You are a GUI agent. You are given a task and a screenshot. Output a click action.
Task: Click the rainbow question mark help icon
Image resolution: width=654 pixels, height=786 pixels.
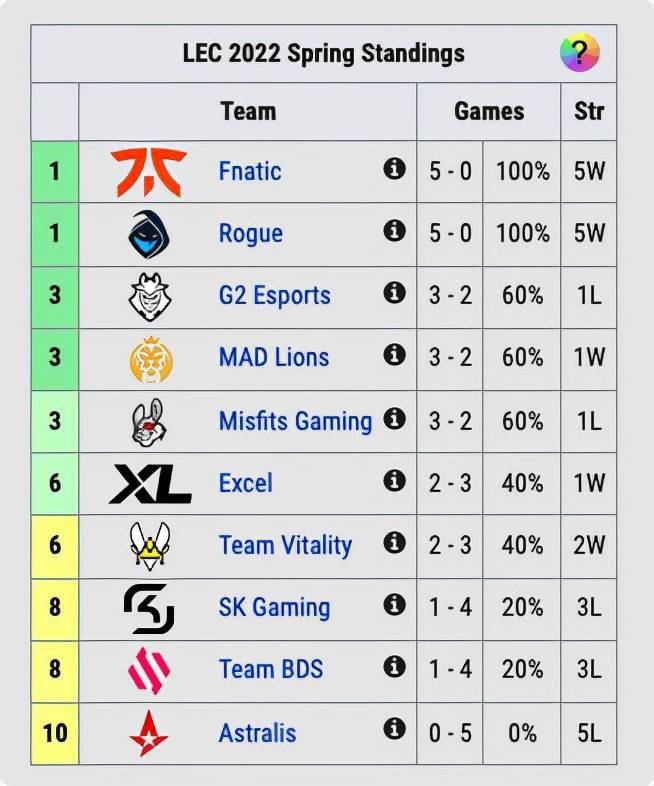pos(579,52)
